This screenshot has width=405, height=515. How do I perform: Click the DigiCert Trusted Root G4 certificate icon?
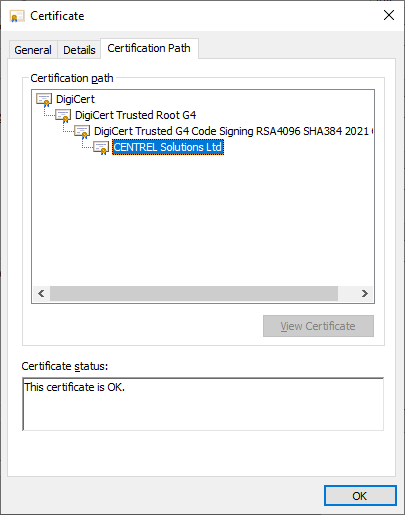tap(63, 116)
